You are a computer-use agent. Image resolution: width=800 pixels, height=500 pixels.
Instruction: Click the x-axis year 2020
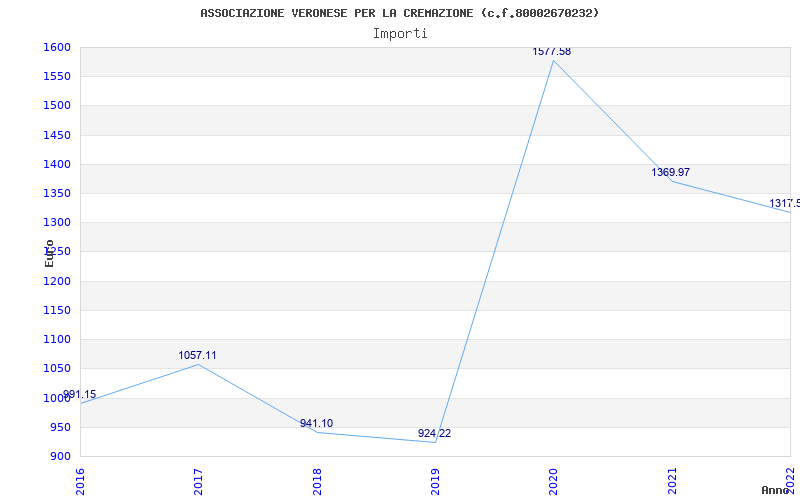point(554,482)
